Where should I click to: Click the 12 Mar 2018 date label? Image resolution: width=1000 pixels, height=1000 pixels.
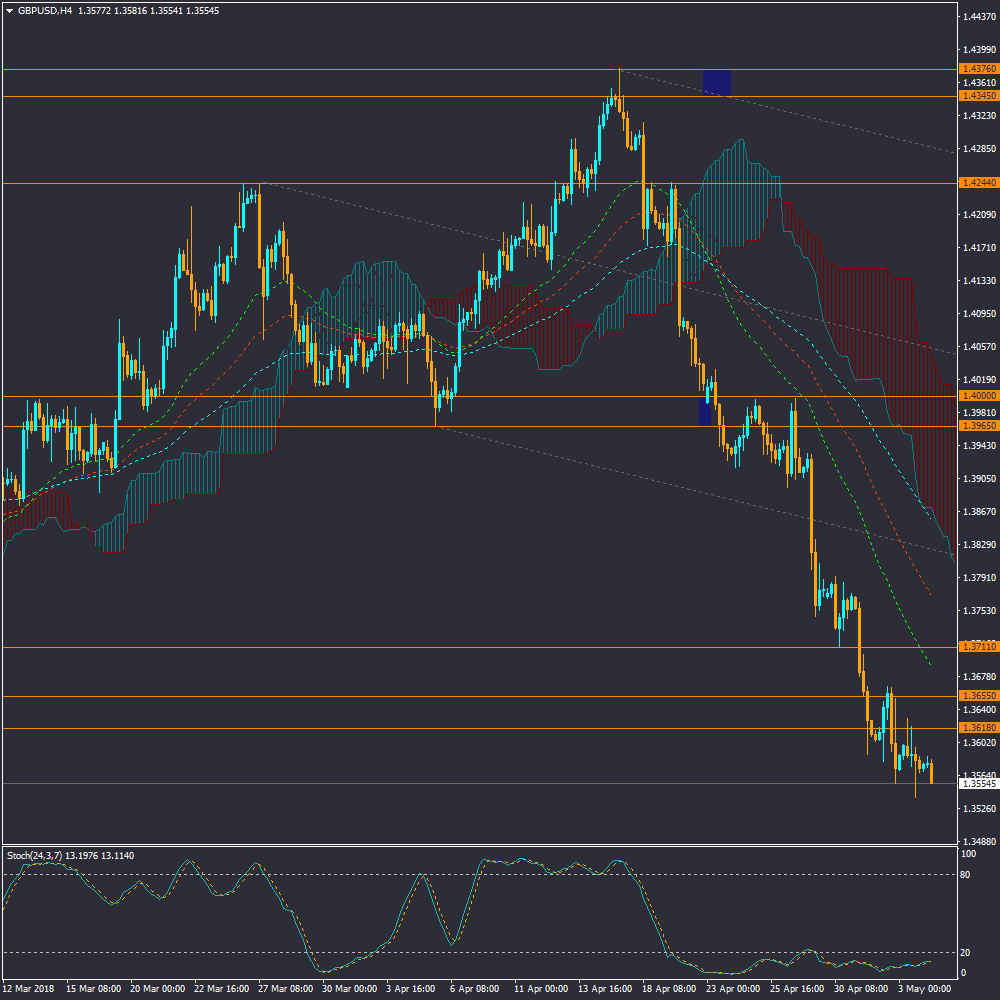coord(28,989)
